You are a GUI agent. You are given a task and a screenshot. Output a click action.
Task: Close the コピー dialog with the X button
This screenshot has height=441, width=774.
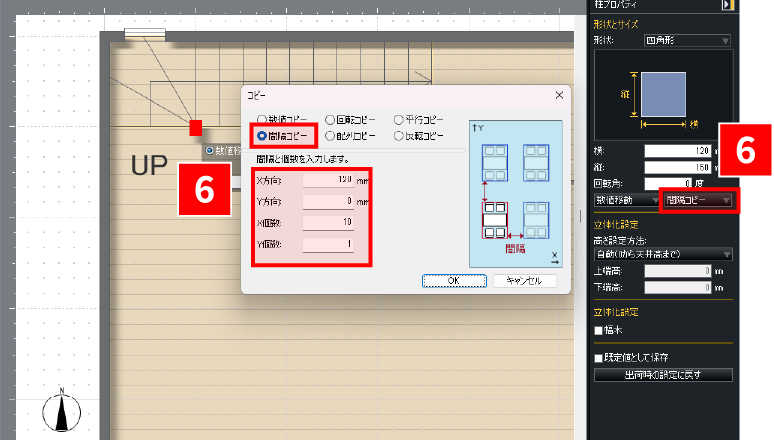(559, 95)
